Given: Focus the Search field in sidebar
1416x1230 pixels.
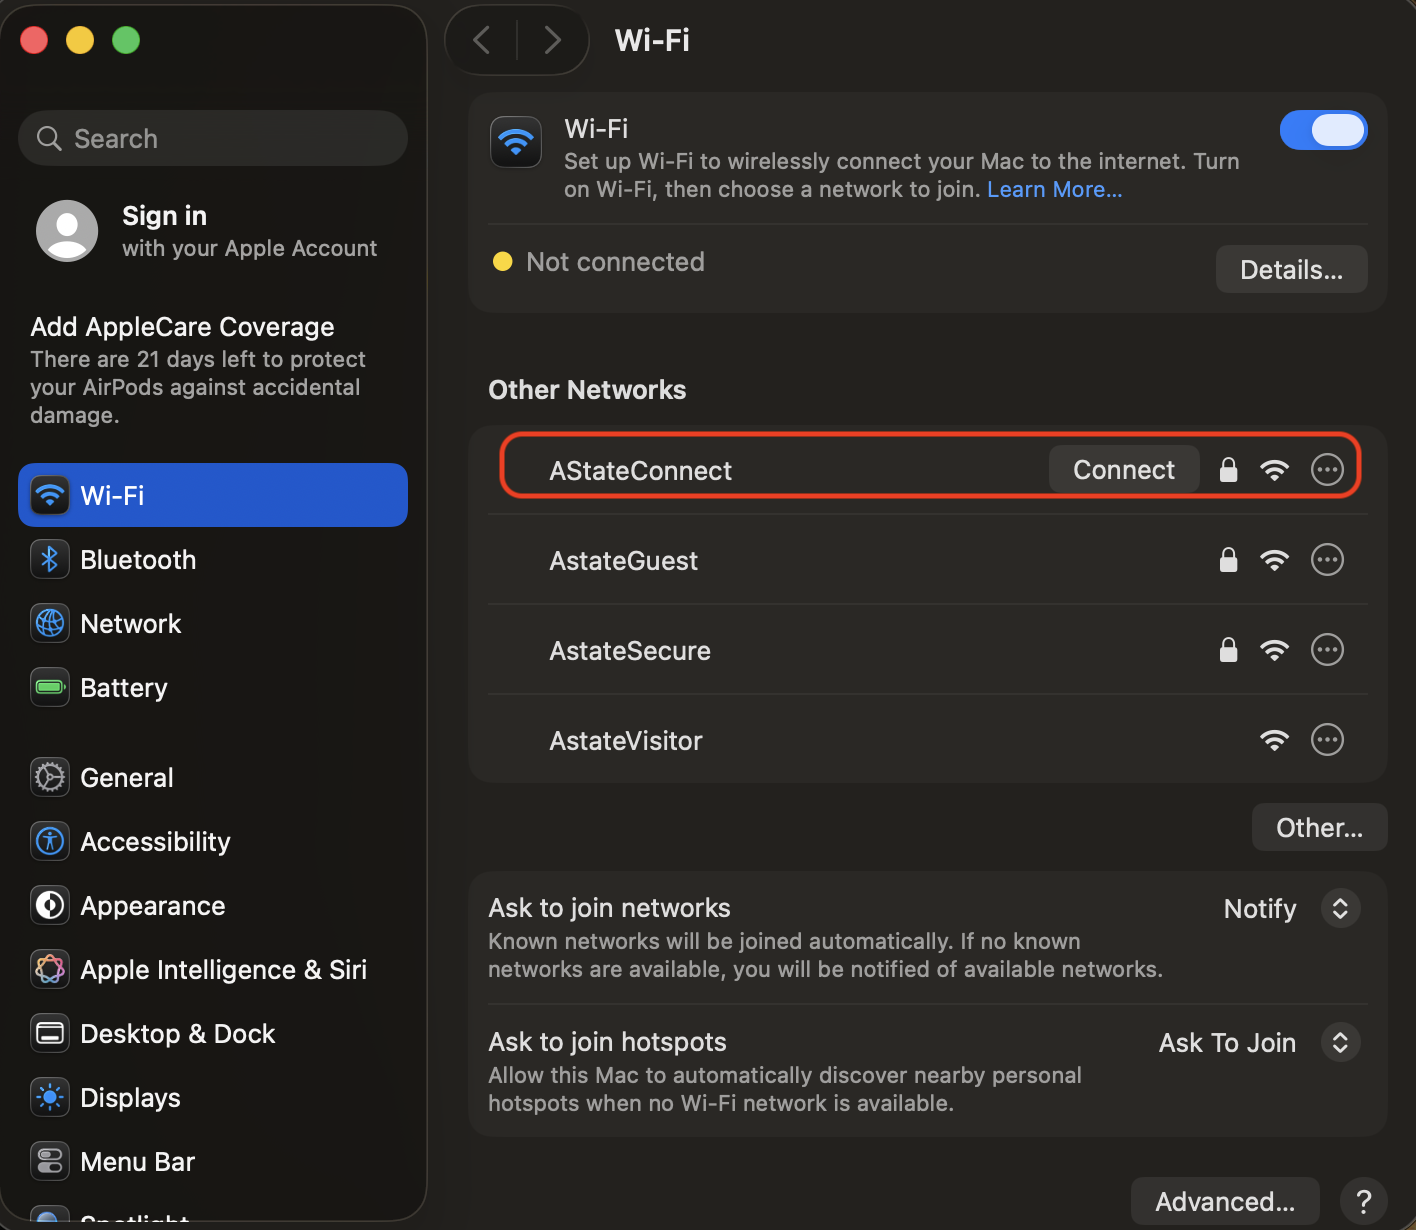Looking at the screenshot, I should 213,138.
